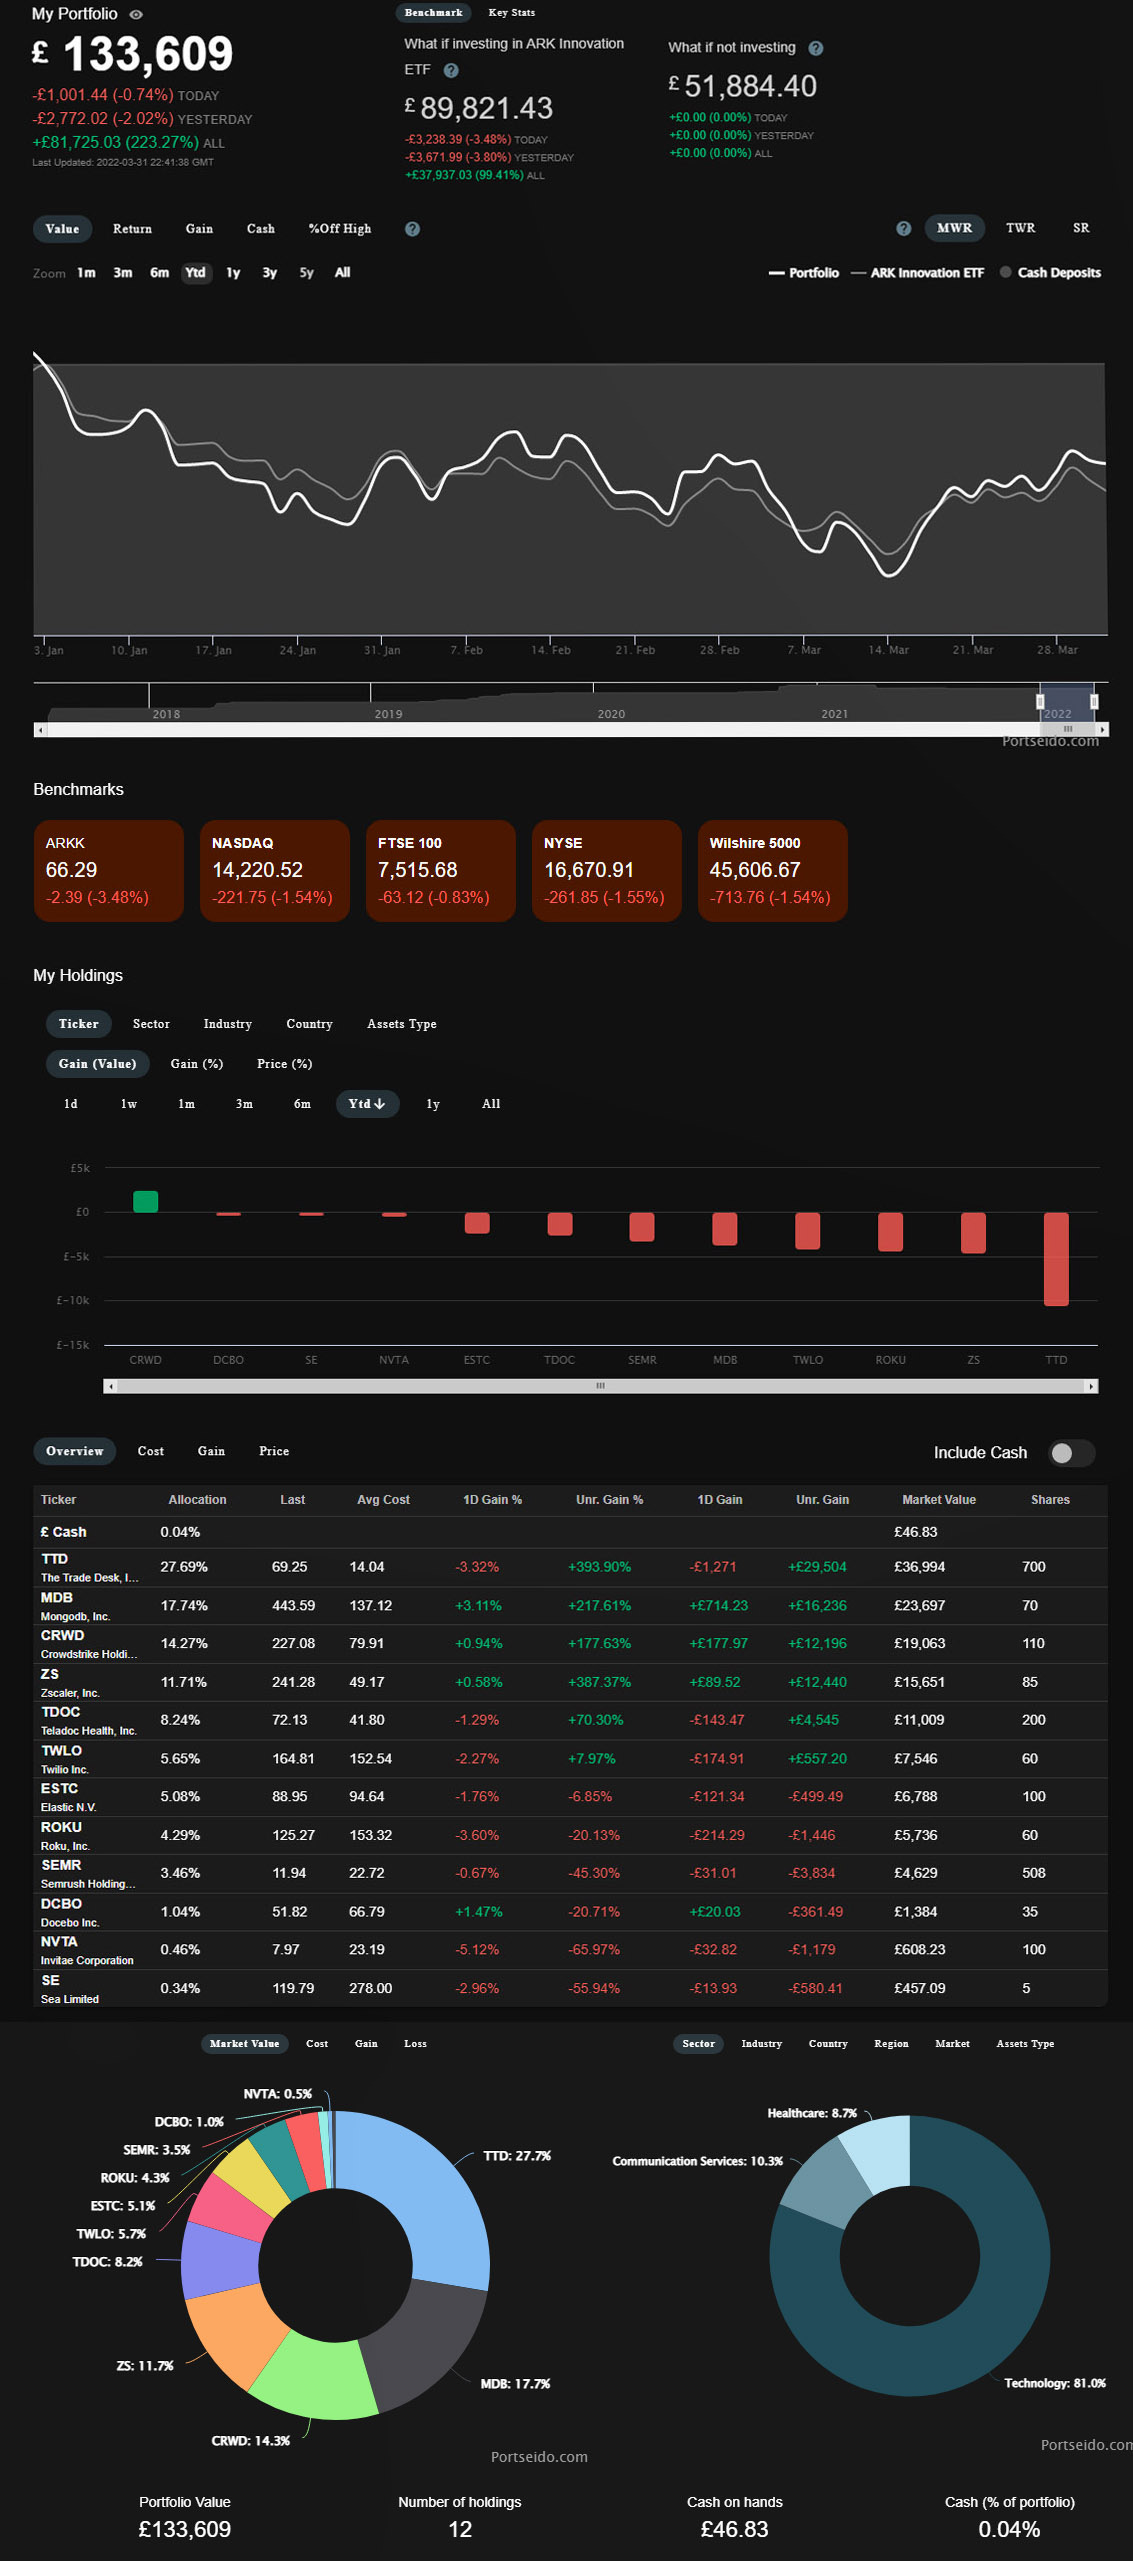Set chart zoom to 3m
Screen dimensions: 1133x2561
pos(123,273)
